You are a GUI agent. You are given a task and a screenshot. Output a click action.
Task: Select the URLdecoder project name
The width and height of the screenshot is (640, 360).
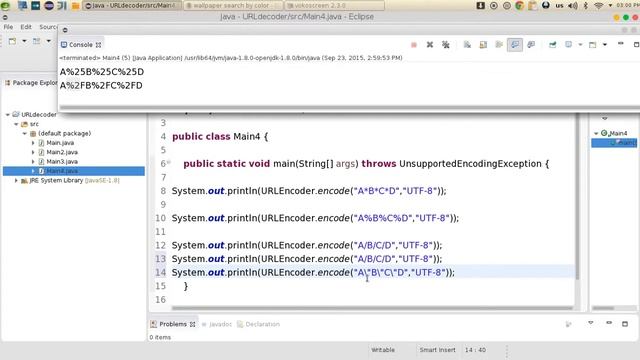click(39, 115)
